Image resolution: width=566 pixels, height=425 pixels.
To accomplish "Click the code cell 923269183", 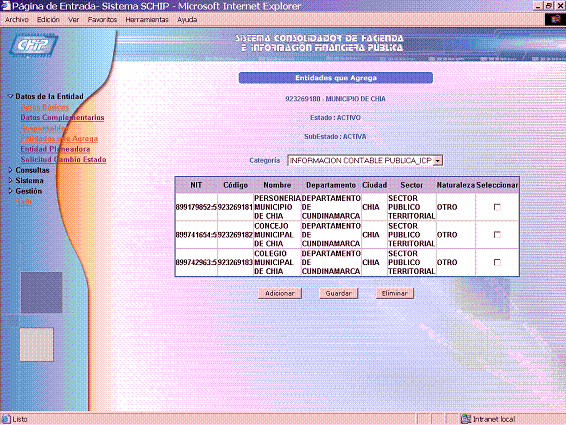I will (x=235, y=263).
